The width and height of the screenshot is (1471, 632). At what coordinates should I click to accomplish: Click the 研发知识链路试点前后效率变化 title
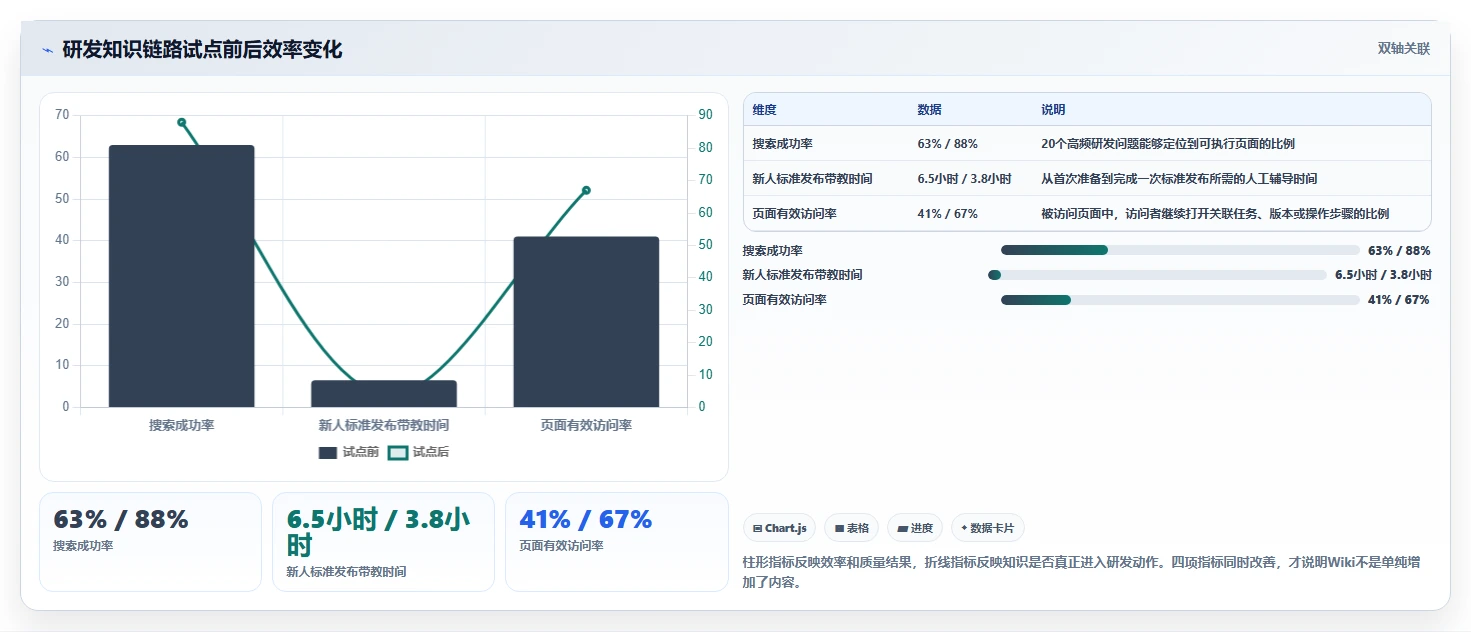click(x=202, y=49)
